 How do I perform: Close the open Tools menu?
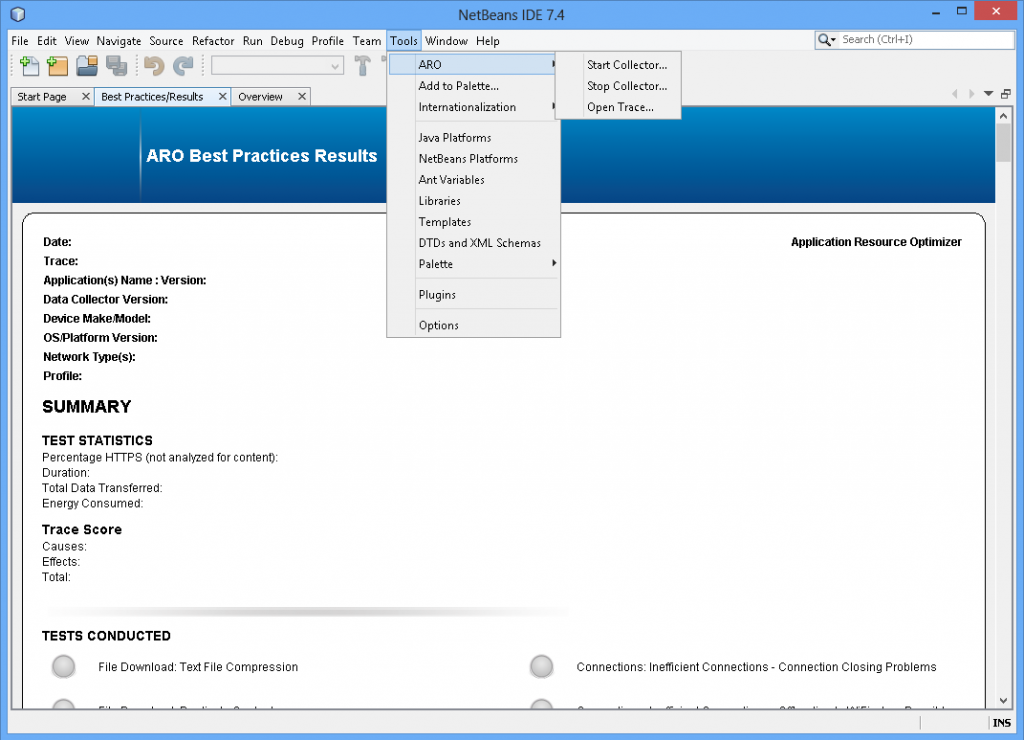(x=404, y=40)
